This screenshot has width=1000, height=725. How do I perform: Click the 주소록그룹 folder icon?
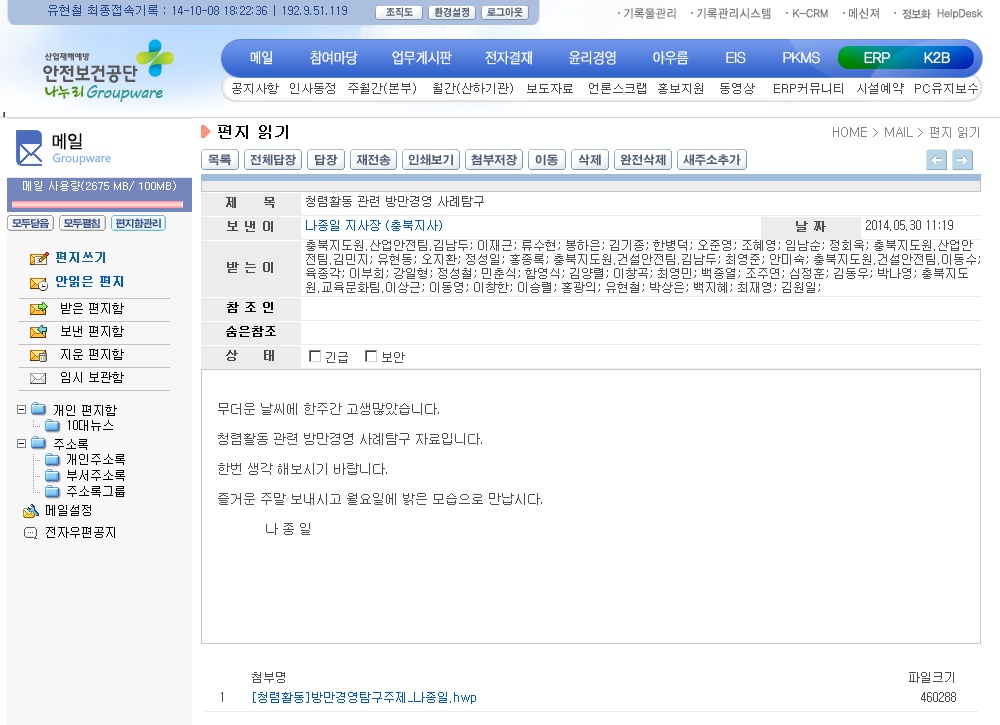(x=53, y=491)
